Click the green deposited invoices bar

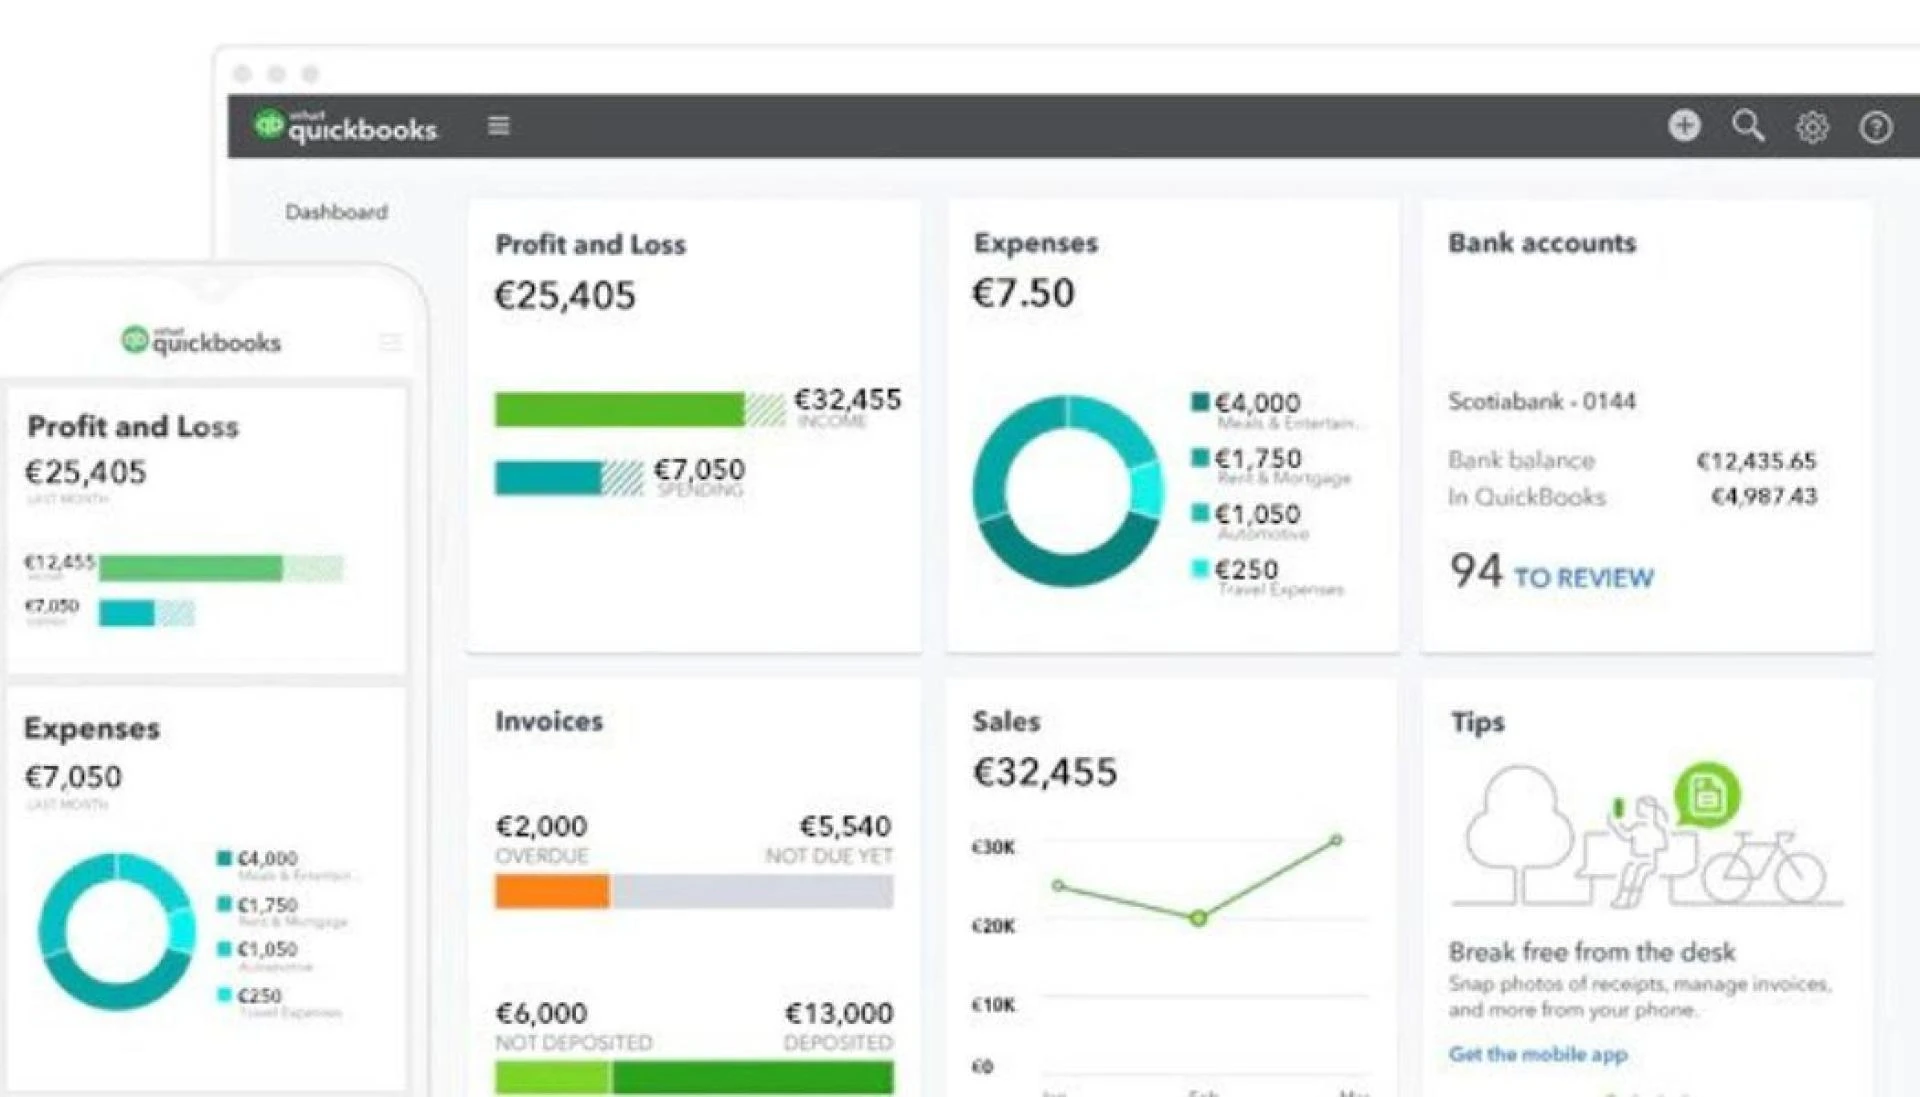752,1078
